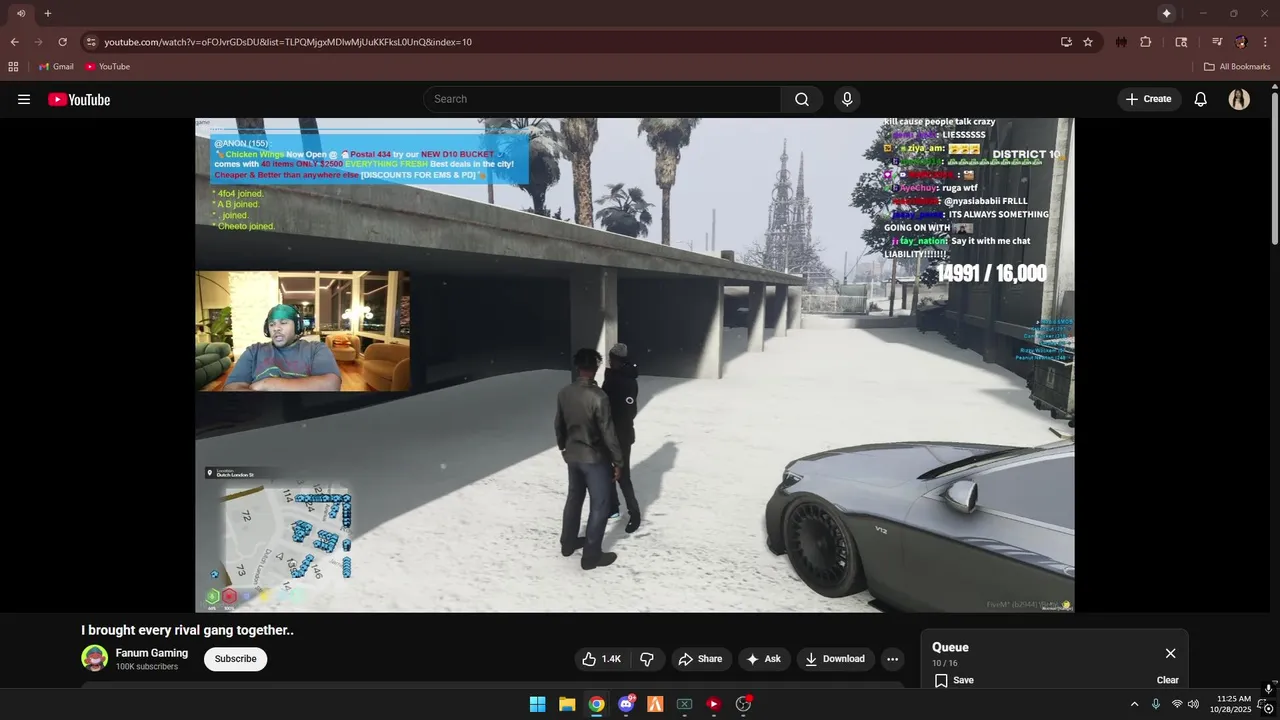This screenshot has height=720, width=1280.
Task: Go to the YouTube home logo
Action: [79, 99]
